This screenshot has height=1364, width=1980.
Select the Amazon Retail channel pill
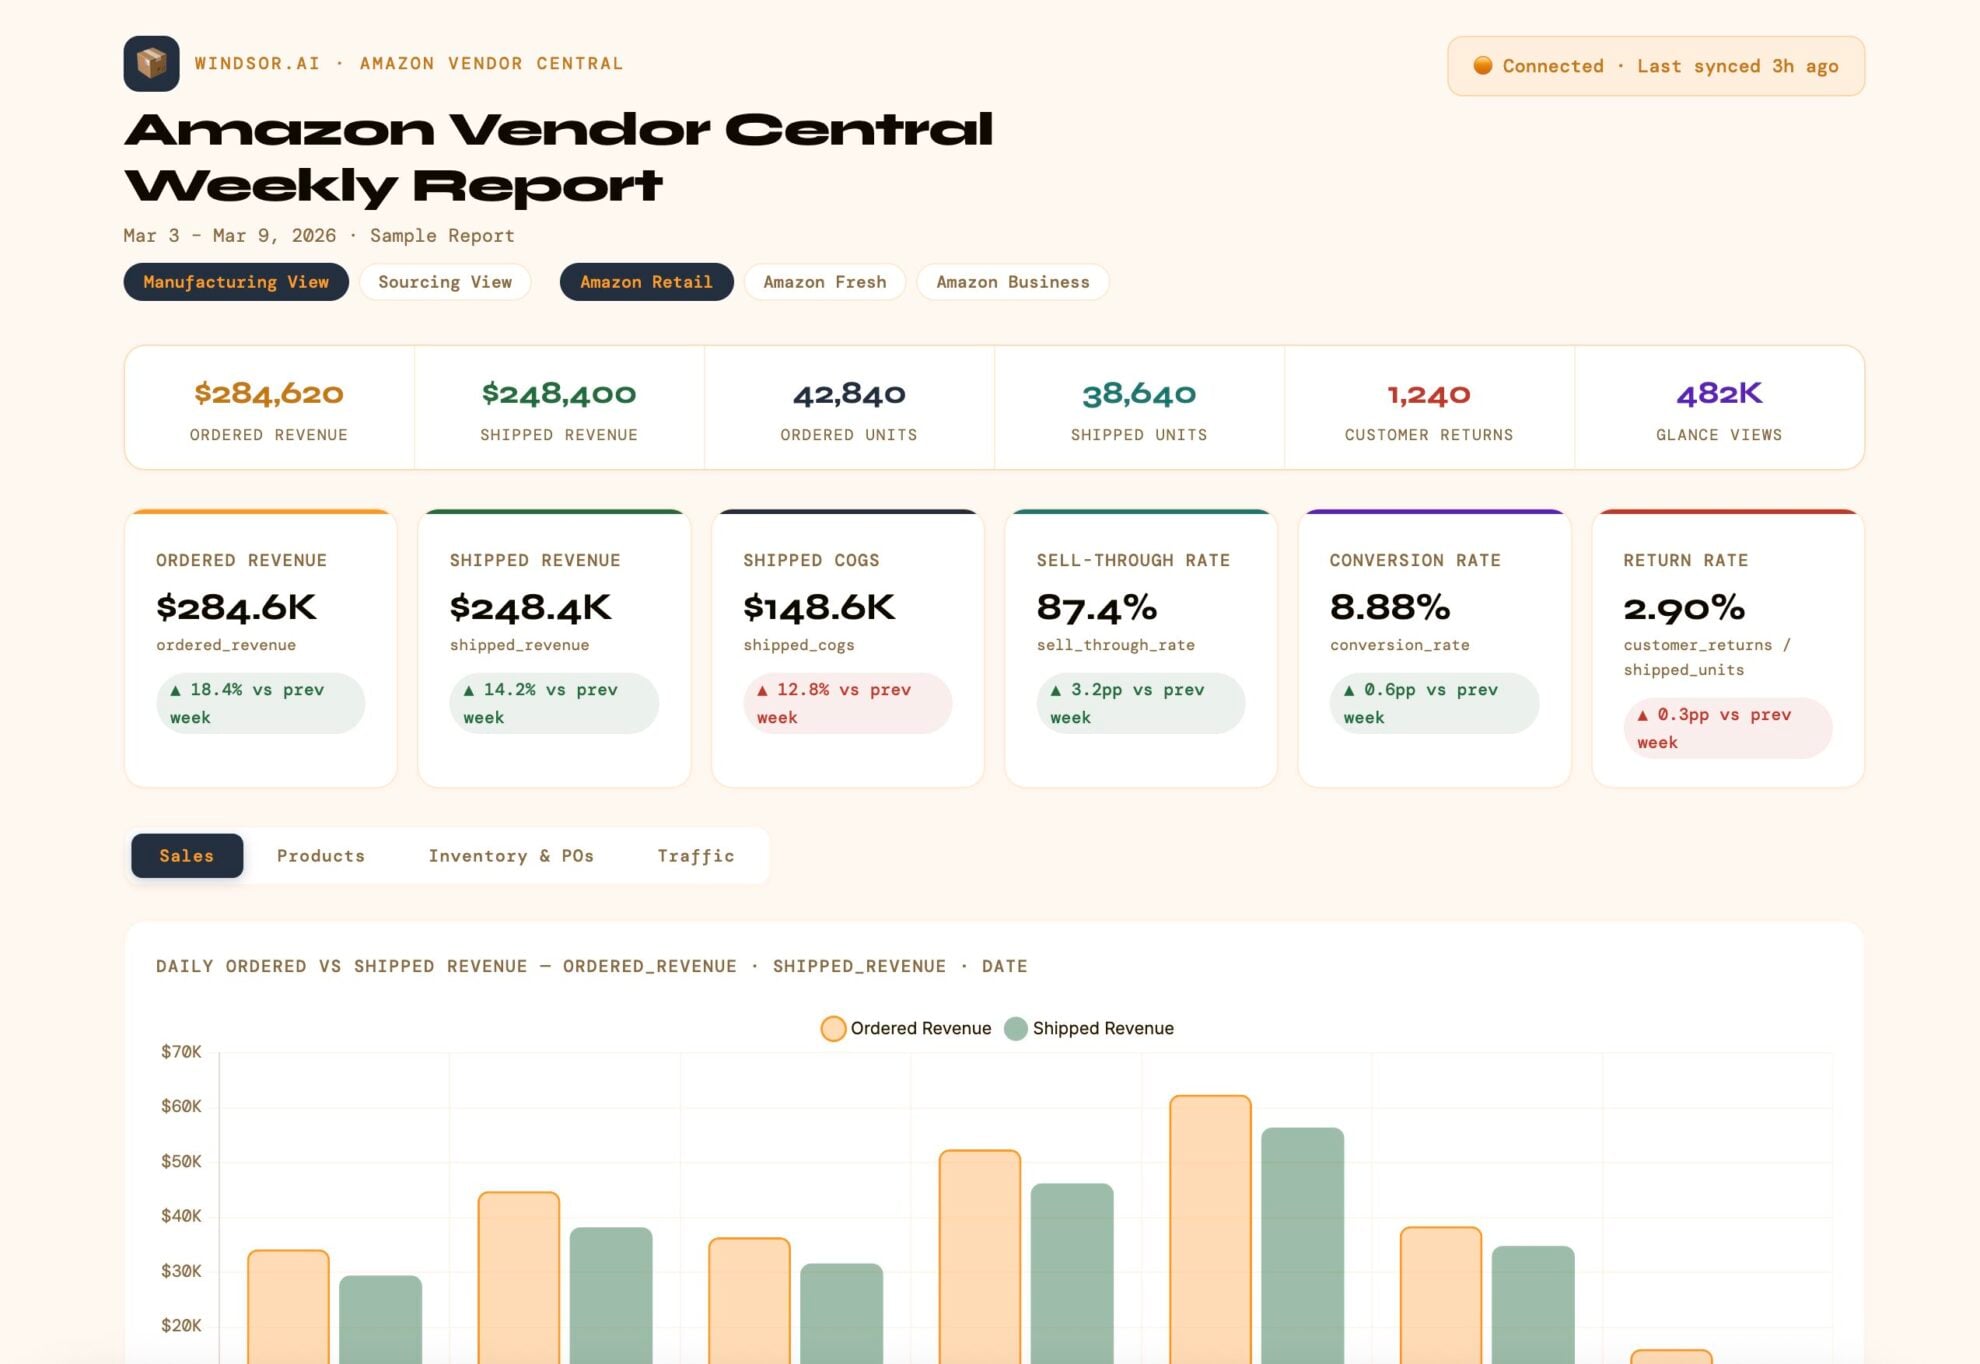[645, 281]
